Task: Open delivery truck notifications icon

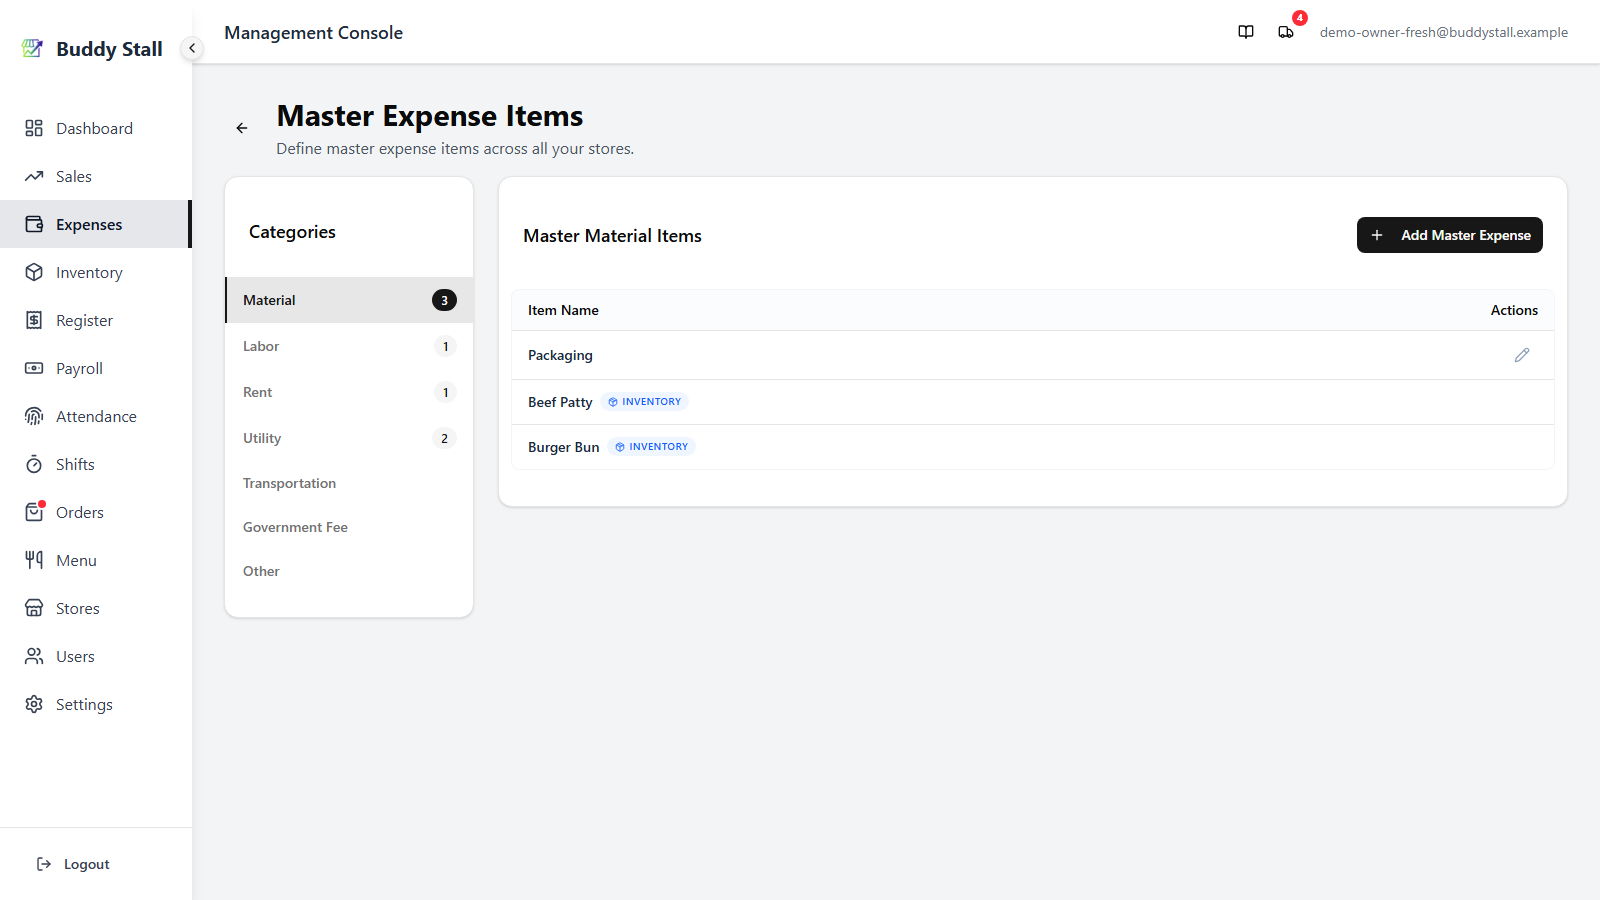Action: pos(1286,32)
